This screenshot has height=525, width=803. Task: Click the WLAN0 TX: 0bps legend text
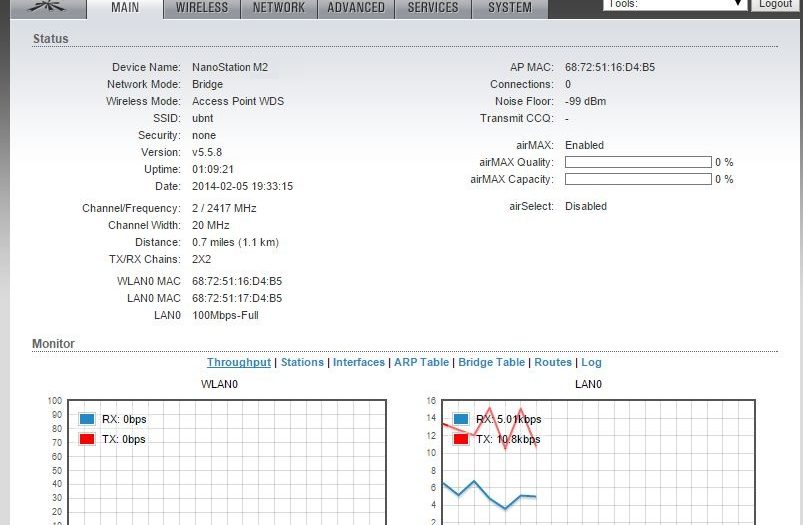tap(123, 439)
